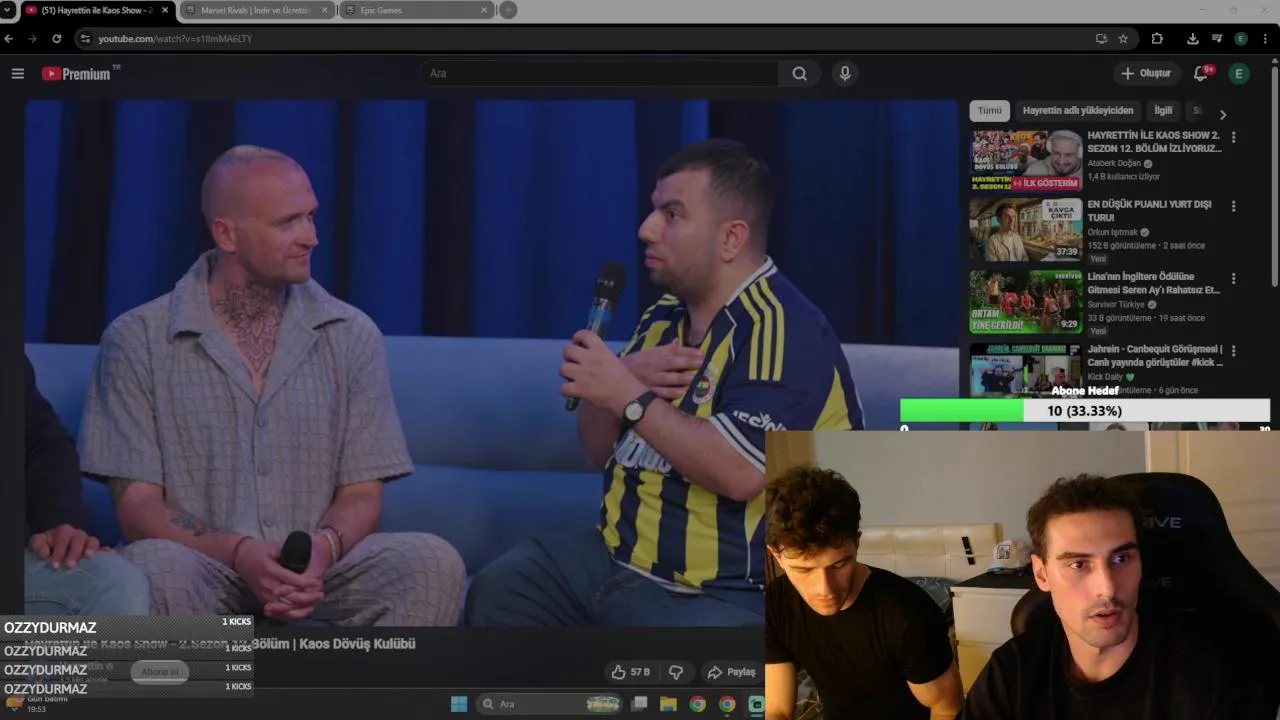
Task: Open the Ataberk Doğan channel link
Action: coord(1115,163)
